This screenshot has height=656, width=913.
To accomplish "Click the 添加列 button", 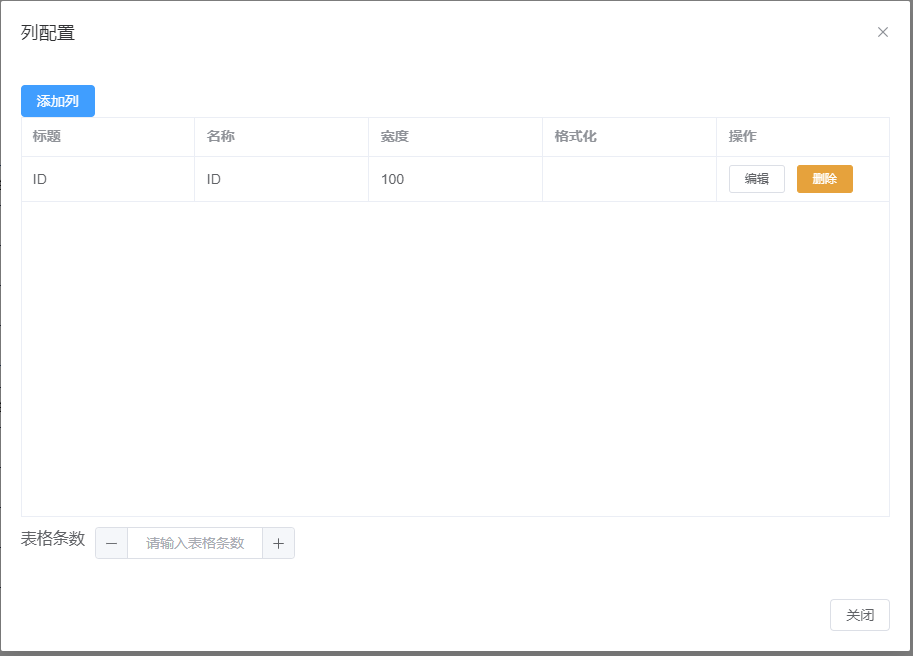I will coord(58,101).
